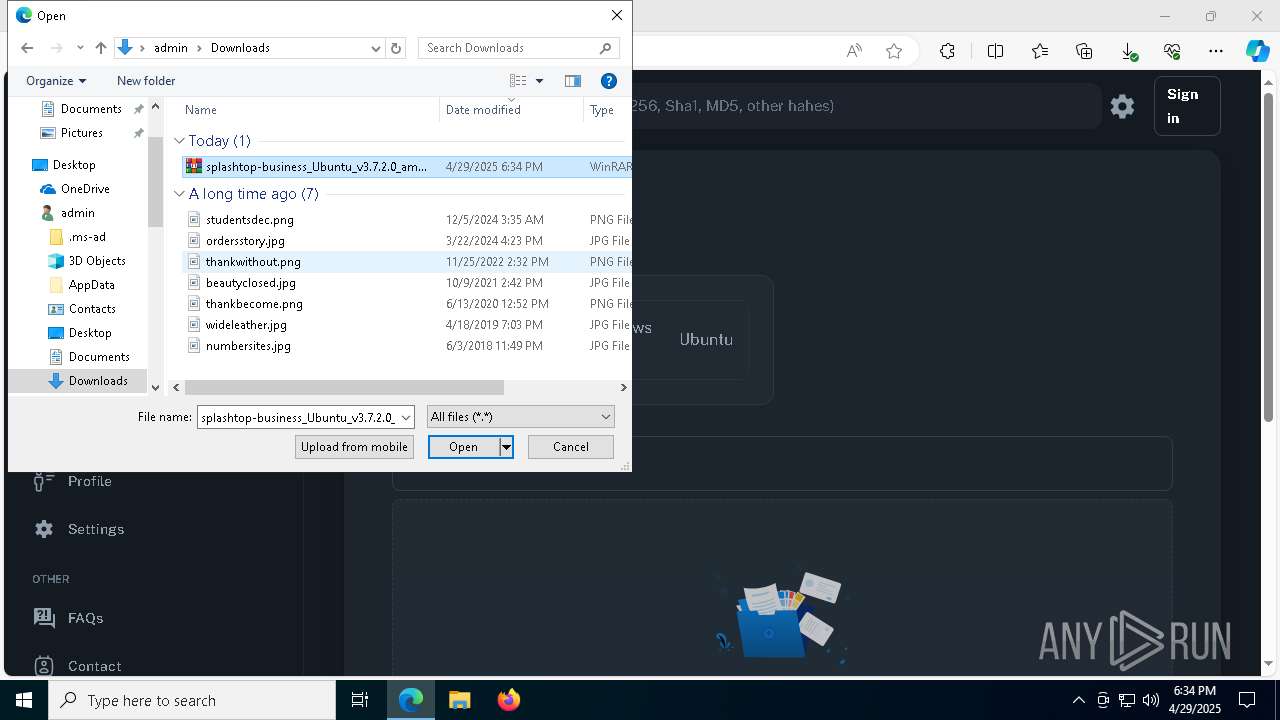
Task: Click Upload from mobile button
Action: (x=354, y=447)
